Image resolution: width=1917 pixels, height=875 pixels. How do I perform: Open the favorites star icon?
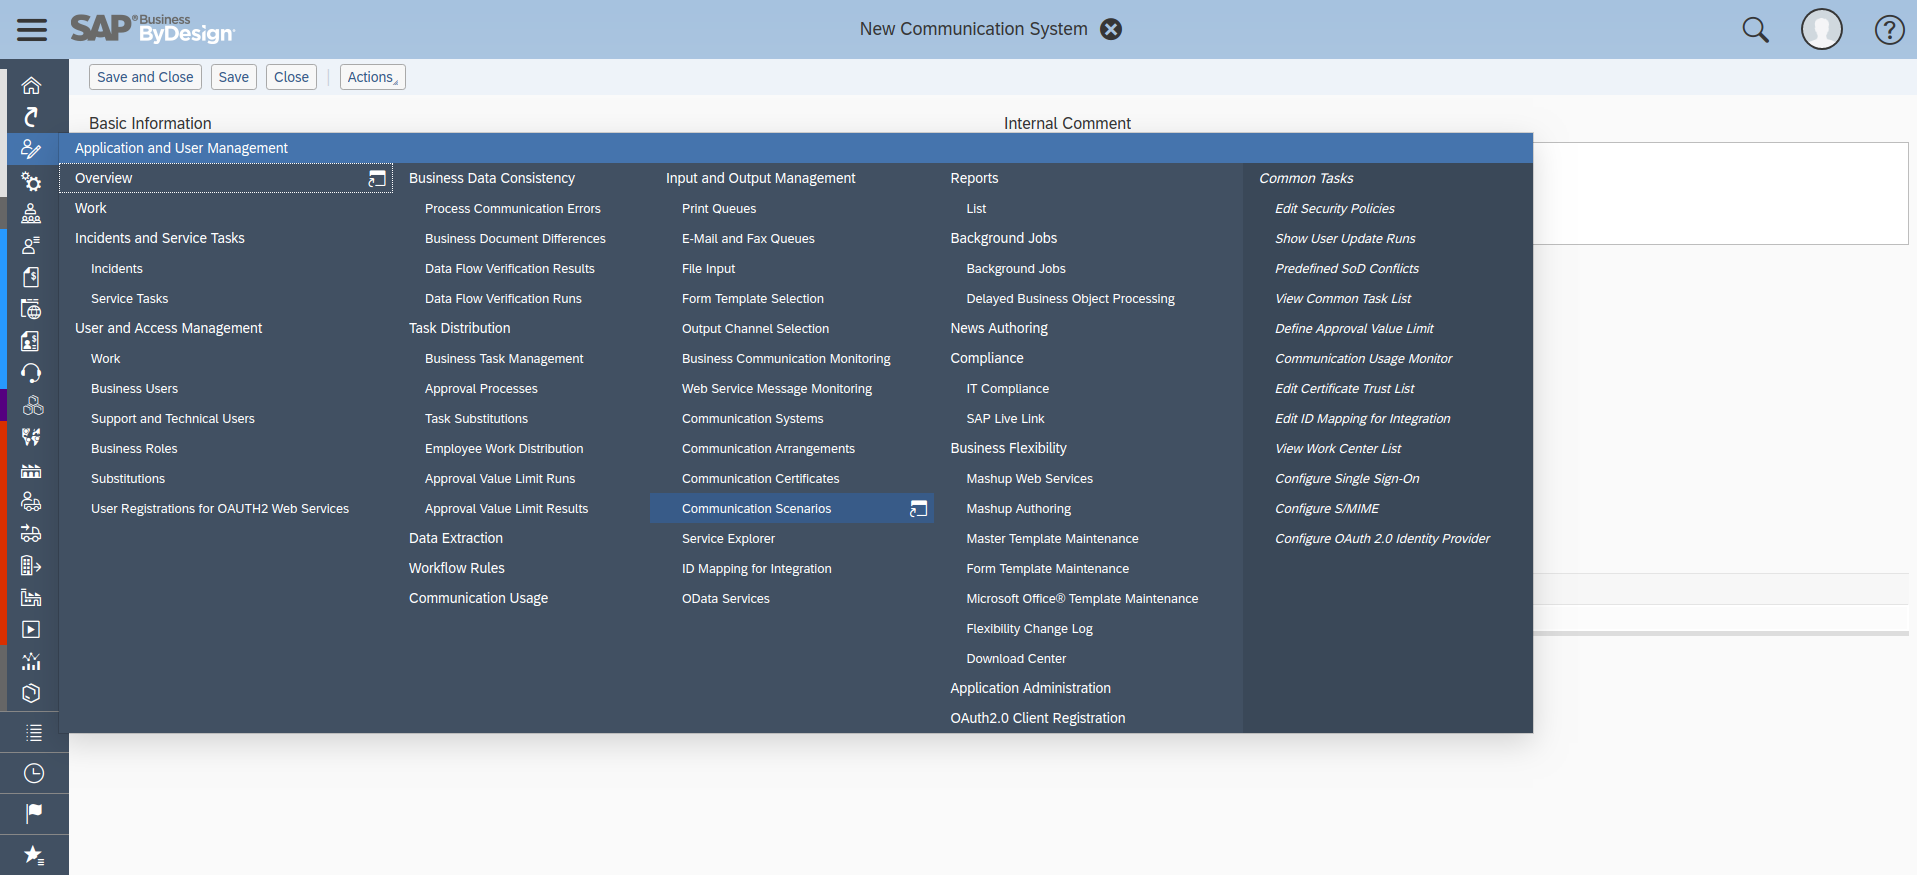pos(34,855)
